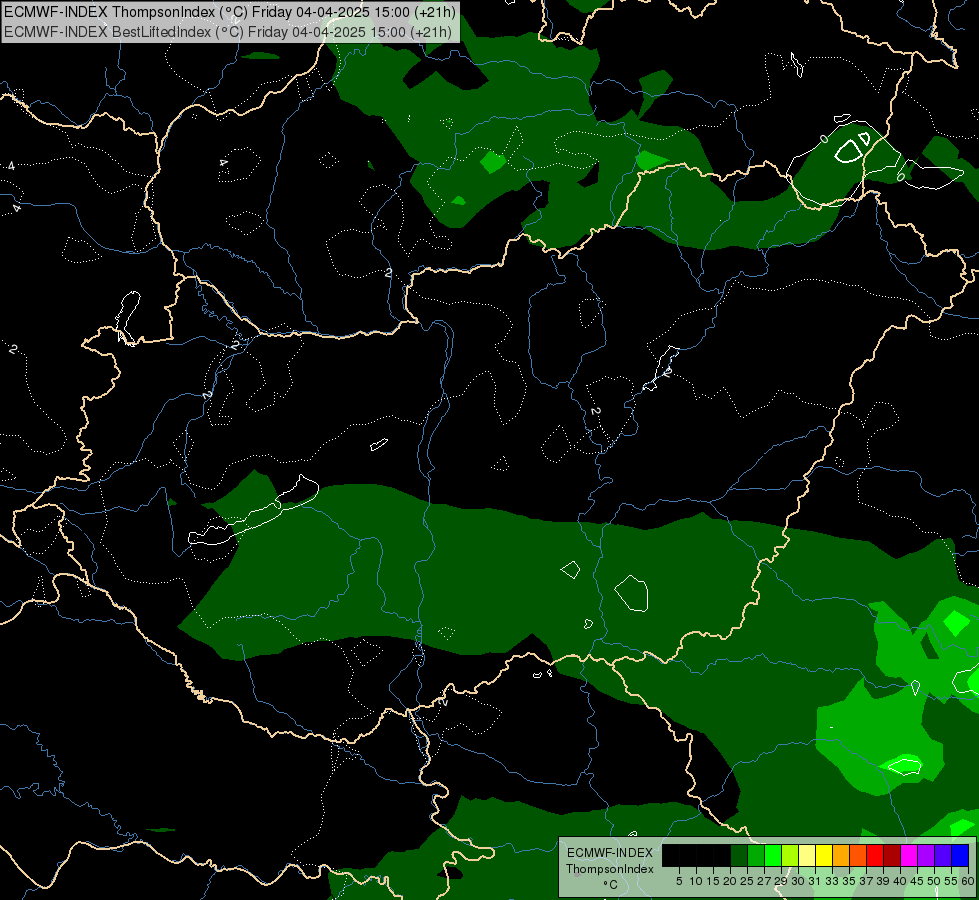979x900 pixels.
Task: Click the BestLiftedIndex title line in header
Action: pyautogui.click(x=228, y=32)
